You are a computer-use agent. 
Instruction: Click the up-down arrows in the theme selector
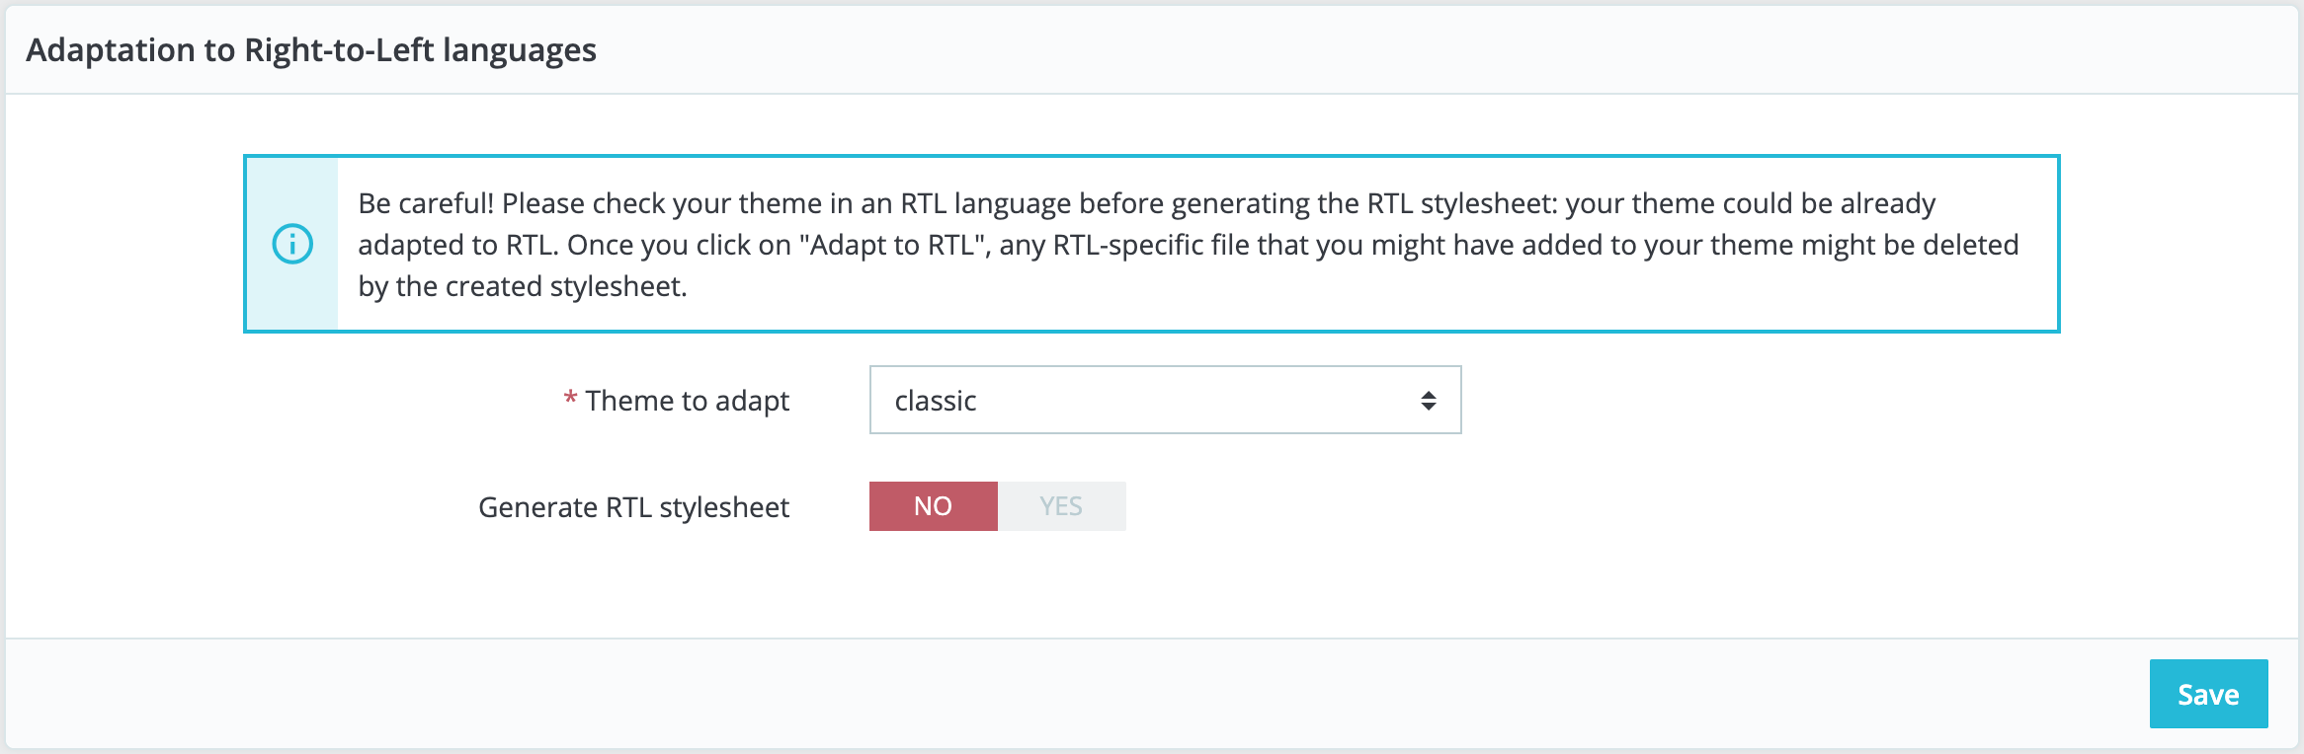click(x=1428, y=400)
